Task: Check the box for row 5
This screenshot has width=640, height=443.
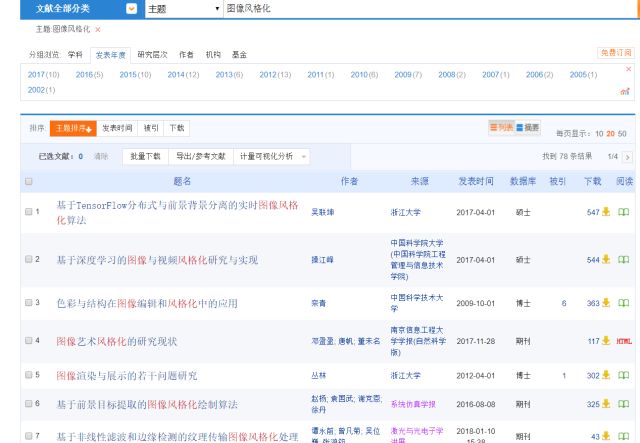Action: pyautogui.click(x=29, y=375)
